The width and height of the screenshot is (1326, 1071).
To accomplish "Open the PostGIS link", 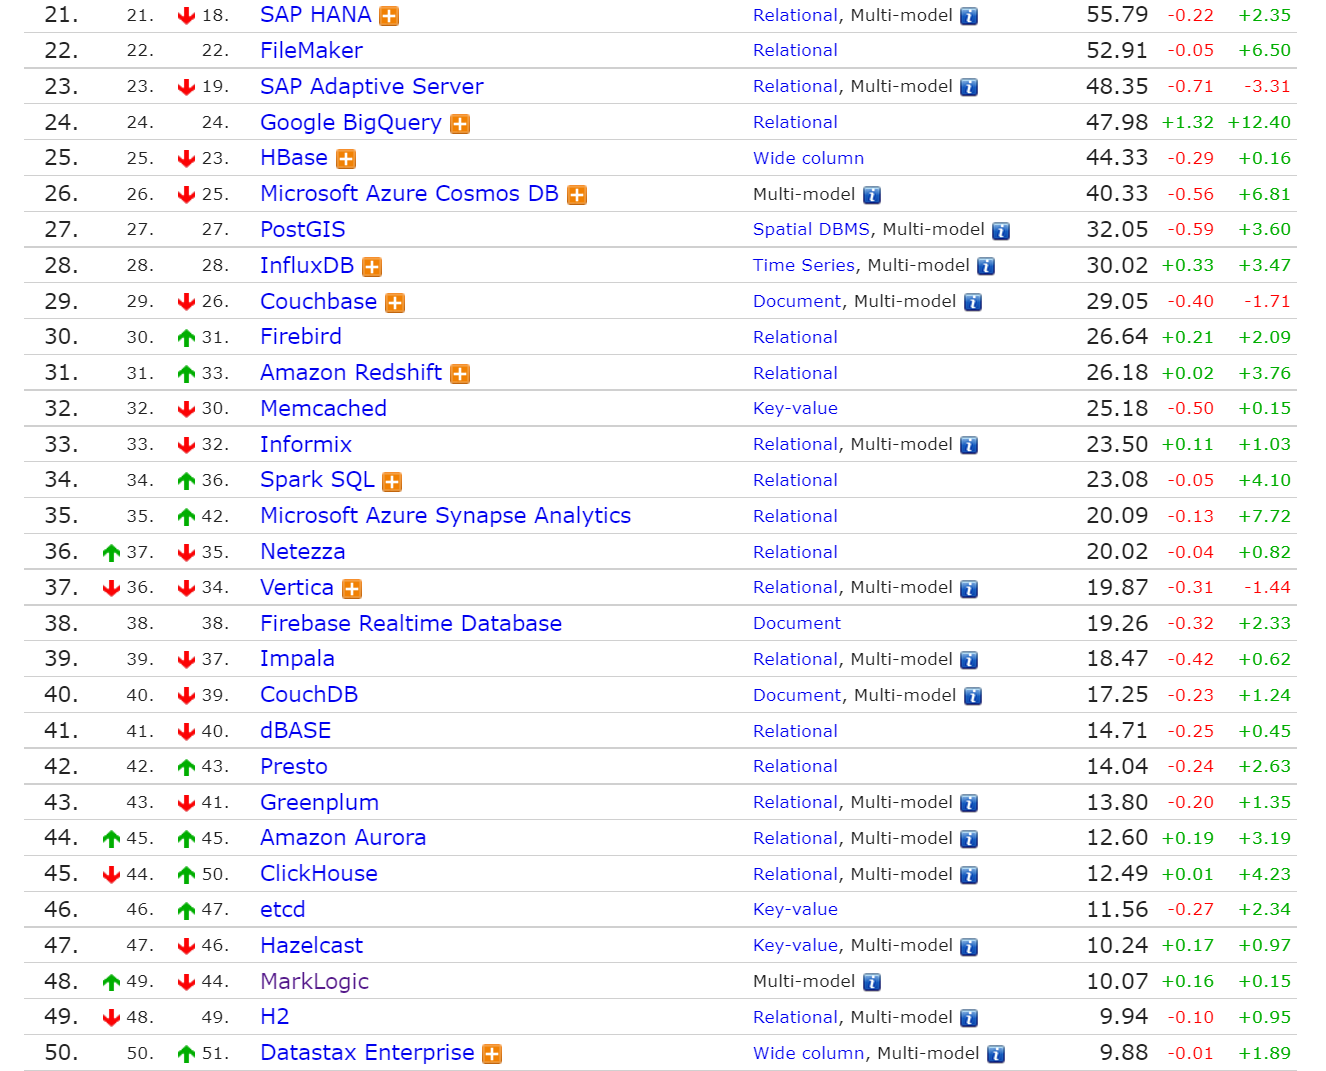I will [303, 230].
